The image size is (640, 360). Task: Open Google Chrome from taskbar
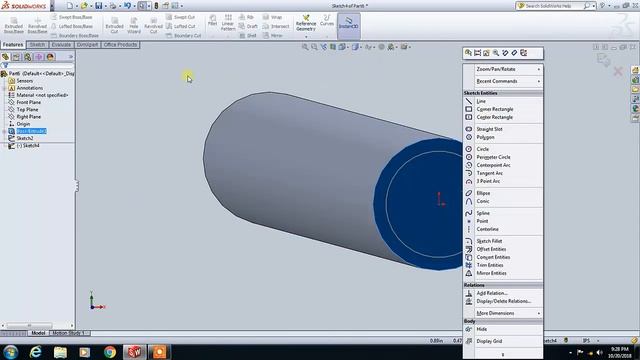[x=109, y=352]
